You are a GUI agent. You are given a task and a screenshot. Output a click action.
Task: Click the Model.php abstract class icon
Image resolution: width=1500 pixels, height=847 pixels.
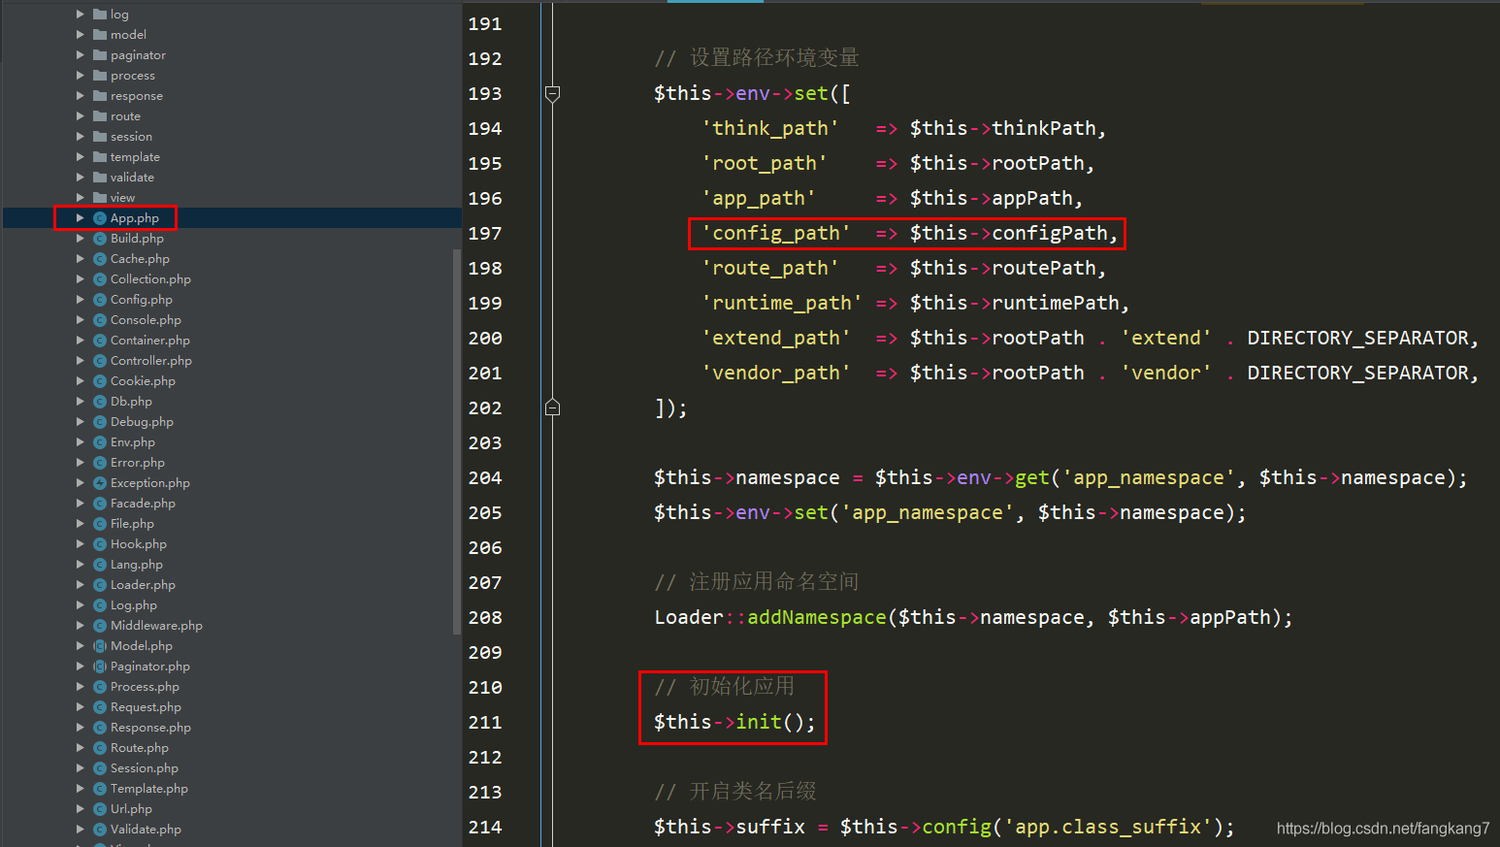tap(100, 646)
